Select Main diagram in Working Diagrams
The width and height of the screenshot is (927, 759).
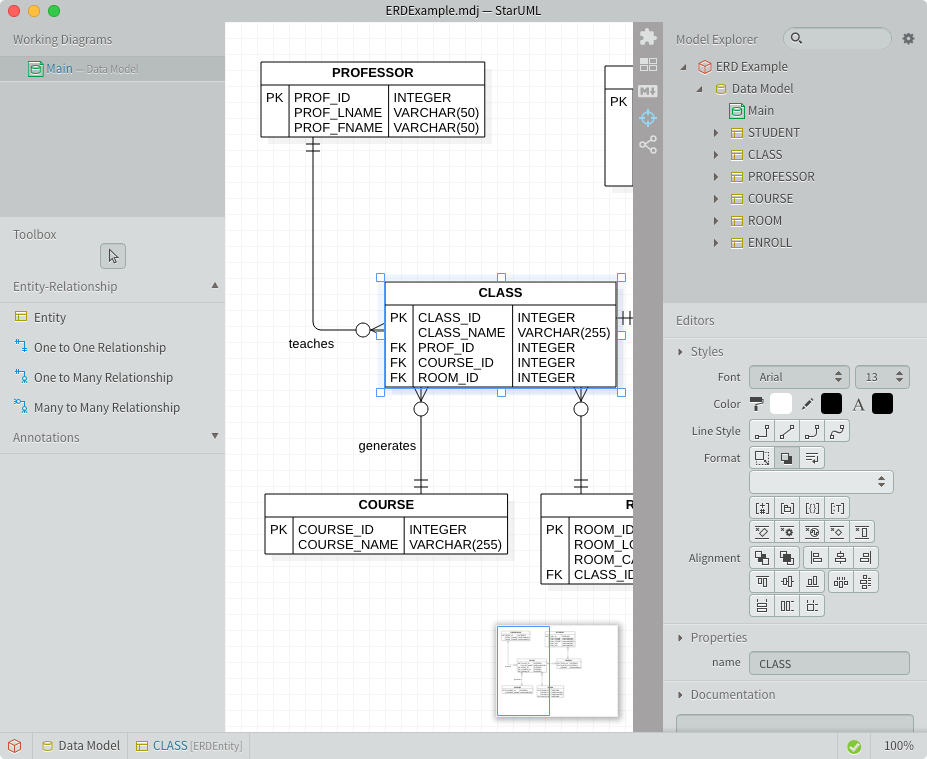pos(59,69)
